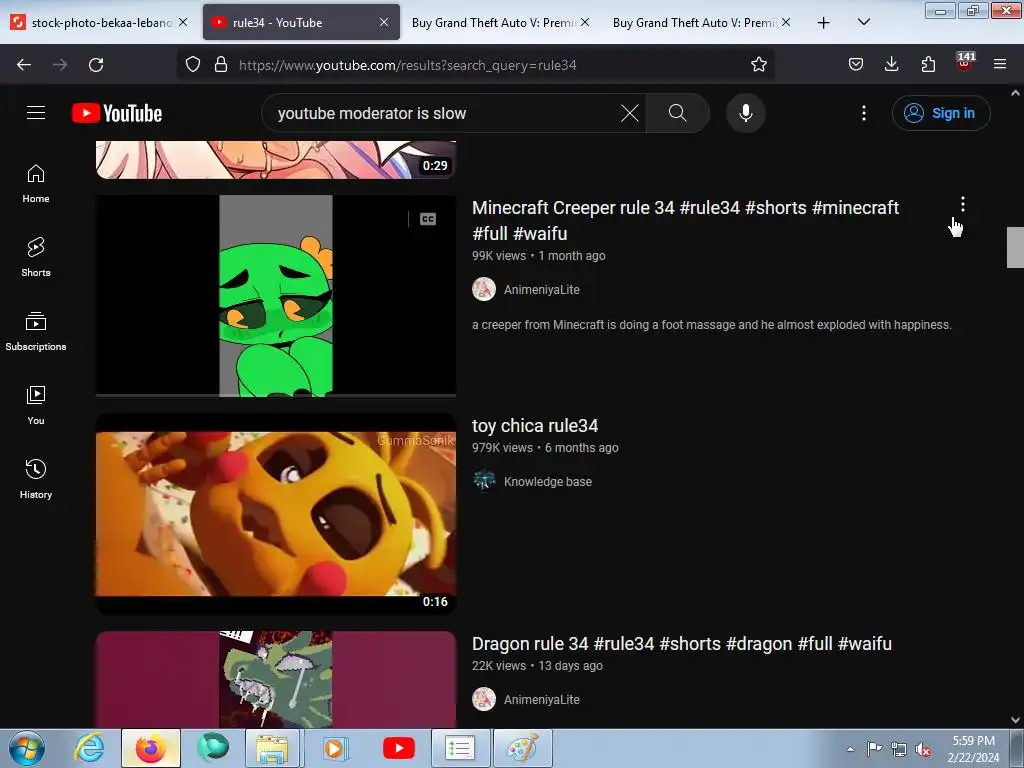View site security padlock info
The image size is (1024, 768).
coord(221,65)
